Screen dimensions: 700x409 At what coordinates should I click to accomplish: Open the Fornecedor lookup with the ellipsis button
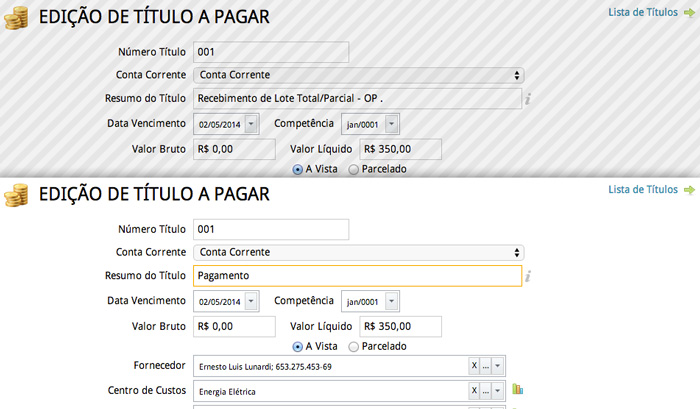486,366
